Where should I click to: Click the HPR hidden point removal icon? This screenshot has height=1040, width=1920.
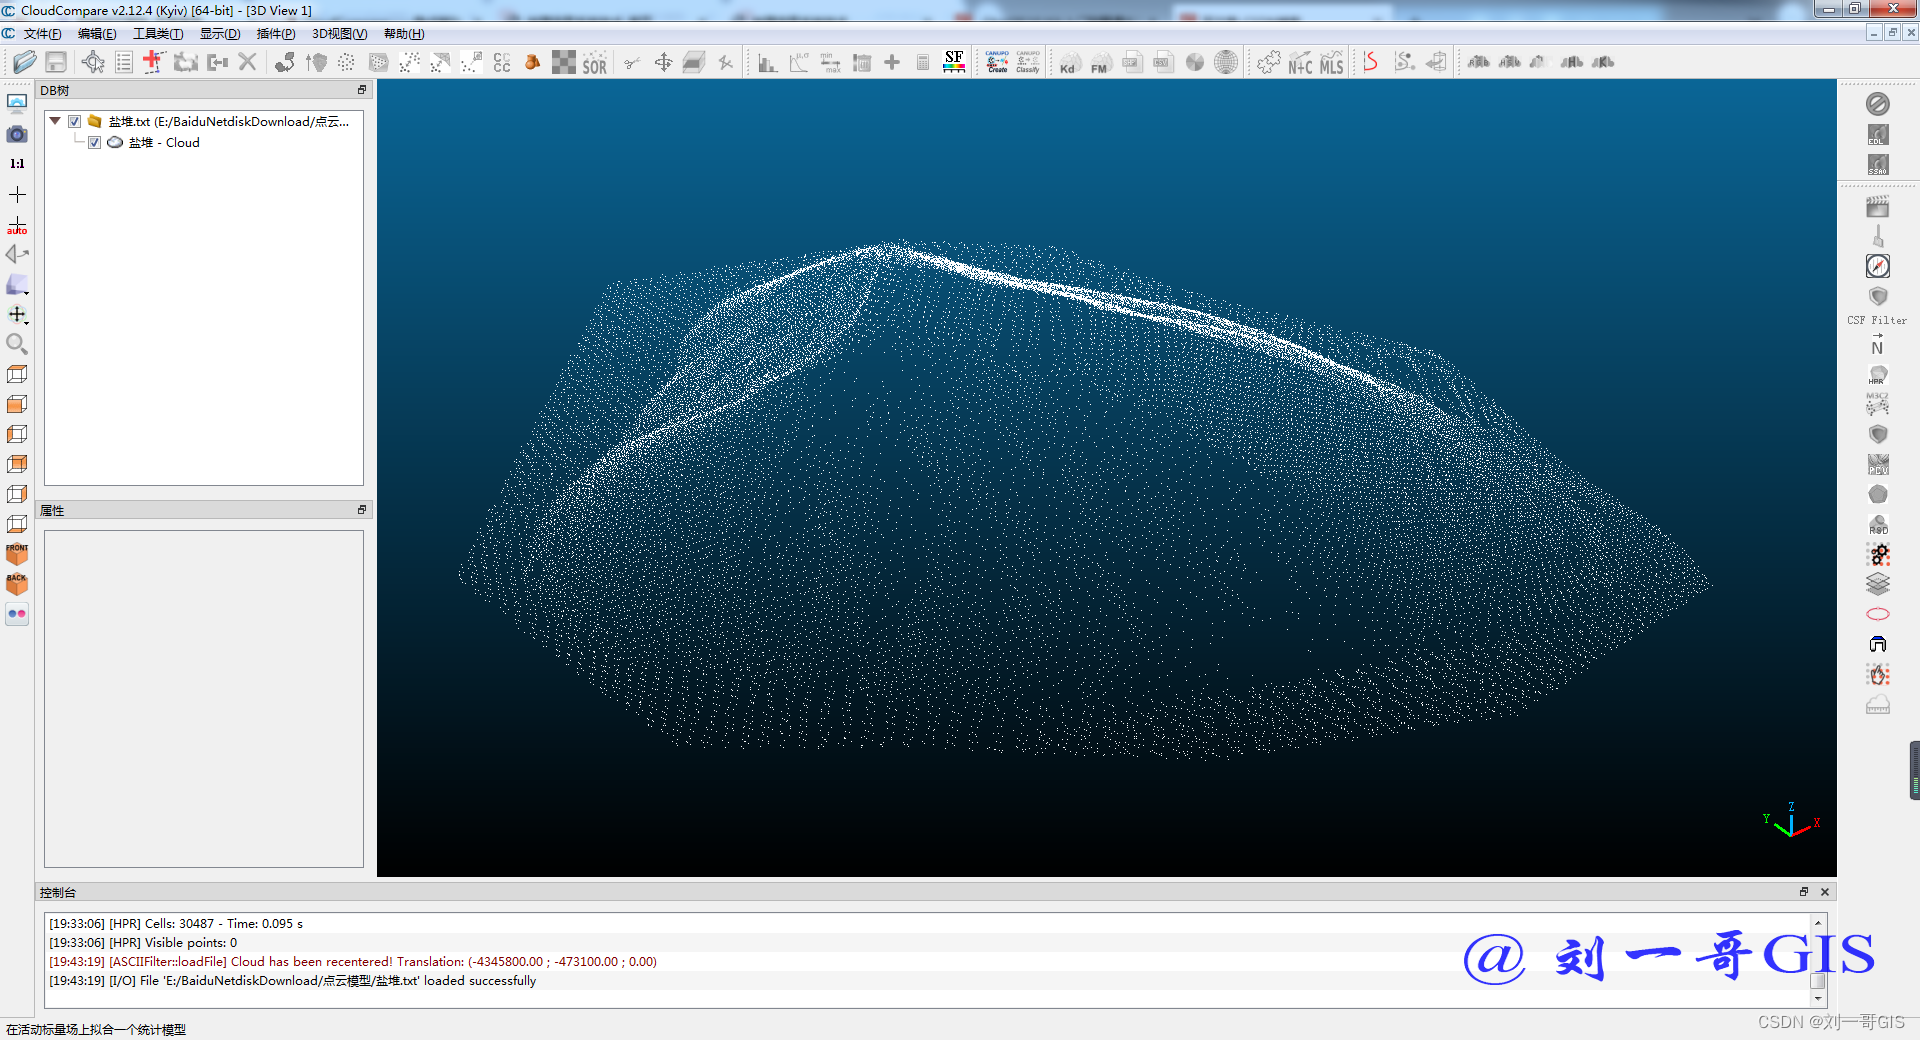[1877, 375]
